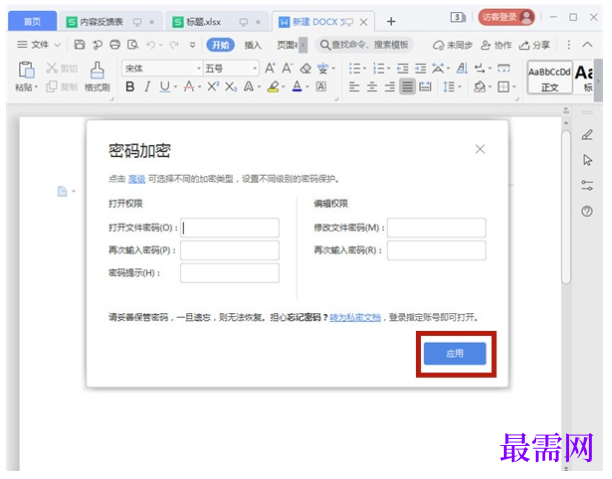The width and height of the screenshot is (612, 479).
Task: Increase font size with A+ icon
Action: pyautogui.click(x=270, y=68)
